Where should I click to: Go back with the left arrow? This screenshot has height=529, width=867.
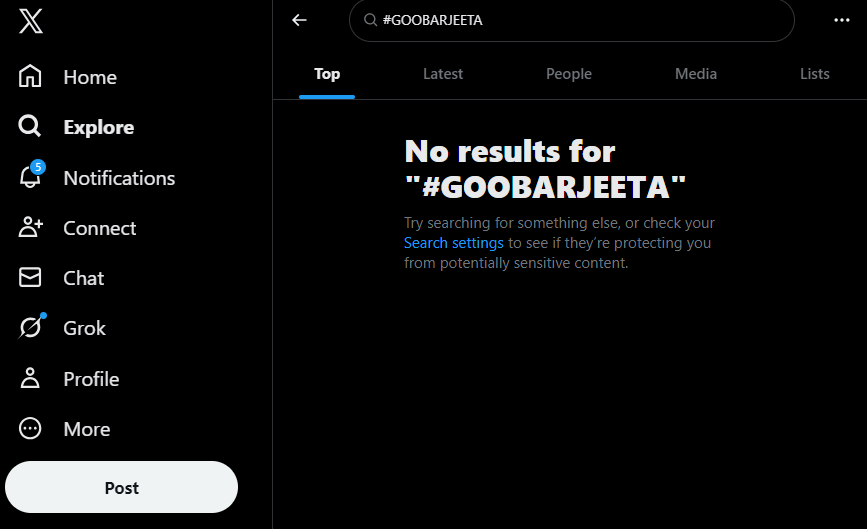tap(299, 20)
